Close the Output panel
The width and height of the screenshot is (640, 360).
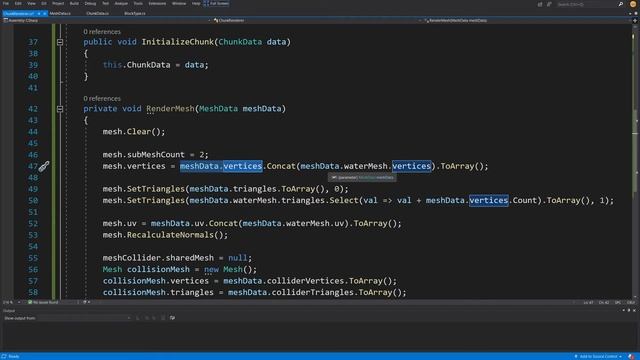634,311
